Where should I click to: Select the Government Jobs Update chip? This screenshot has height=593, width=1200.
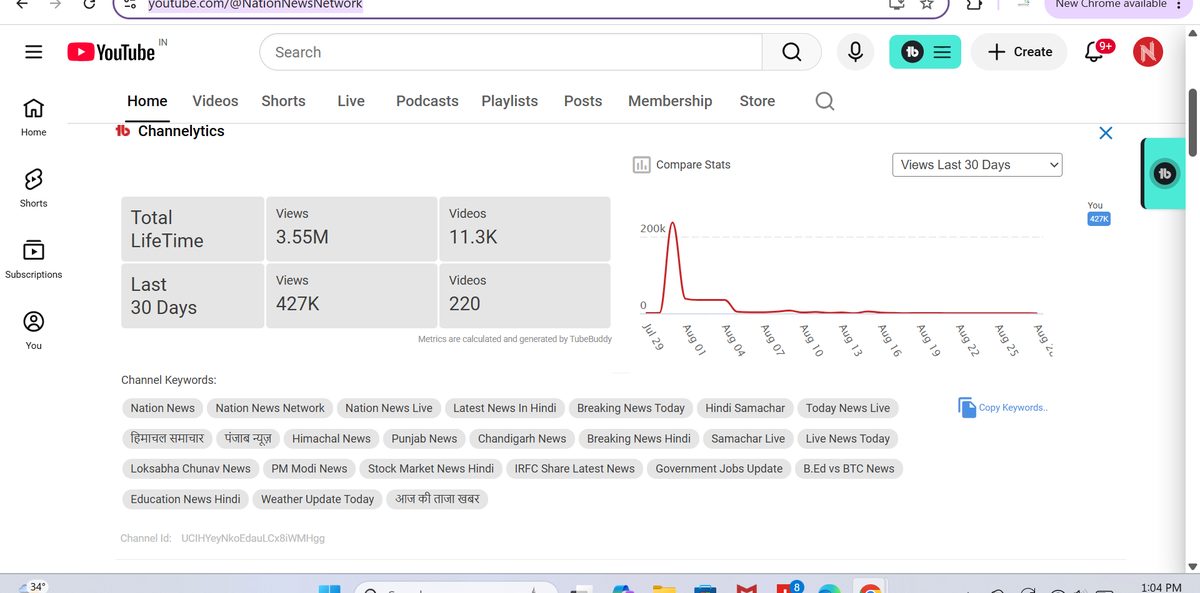719,468
